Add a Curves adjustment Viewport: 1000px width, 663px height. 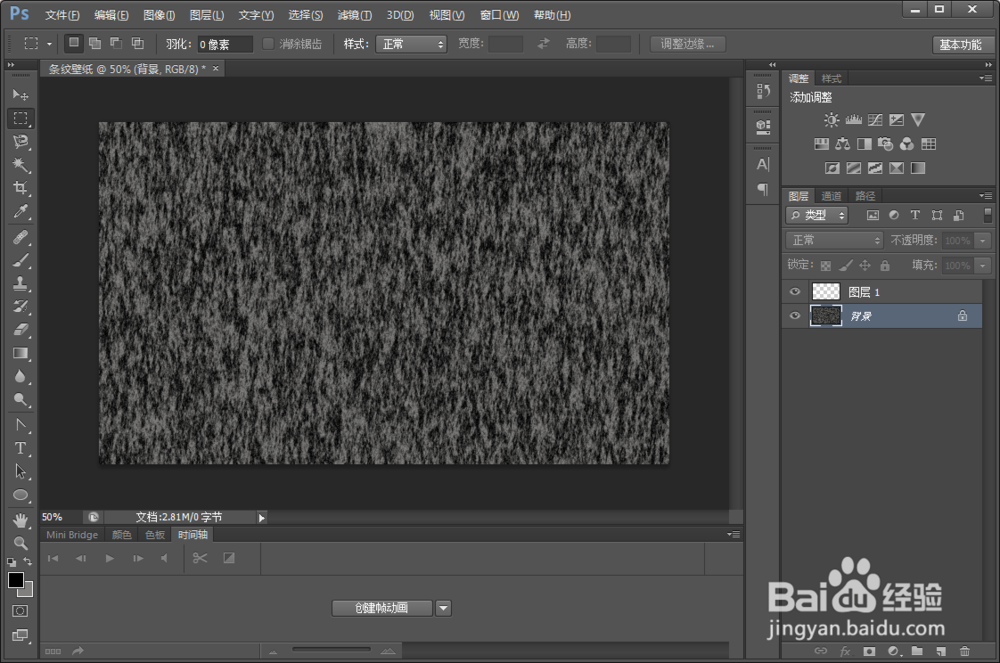click(x=875, y=120)
